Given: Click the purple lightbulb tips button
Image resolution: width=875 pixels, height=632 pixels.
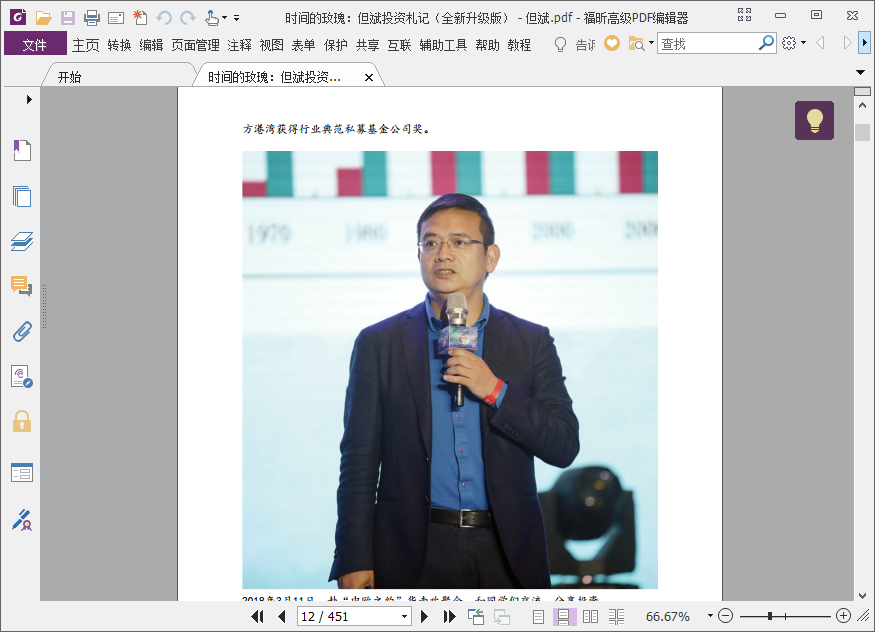Looking at the screenshot, I should click(814, 120).
